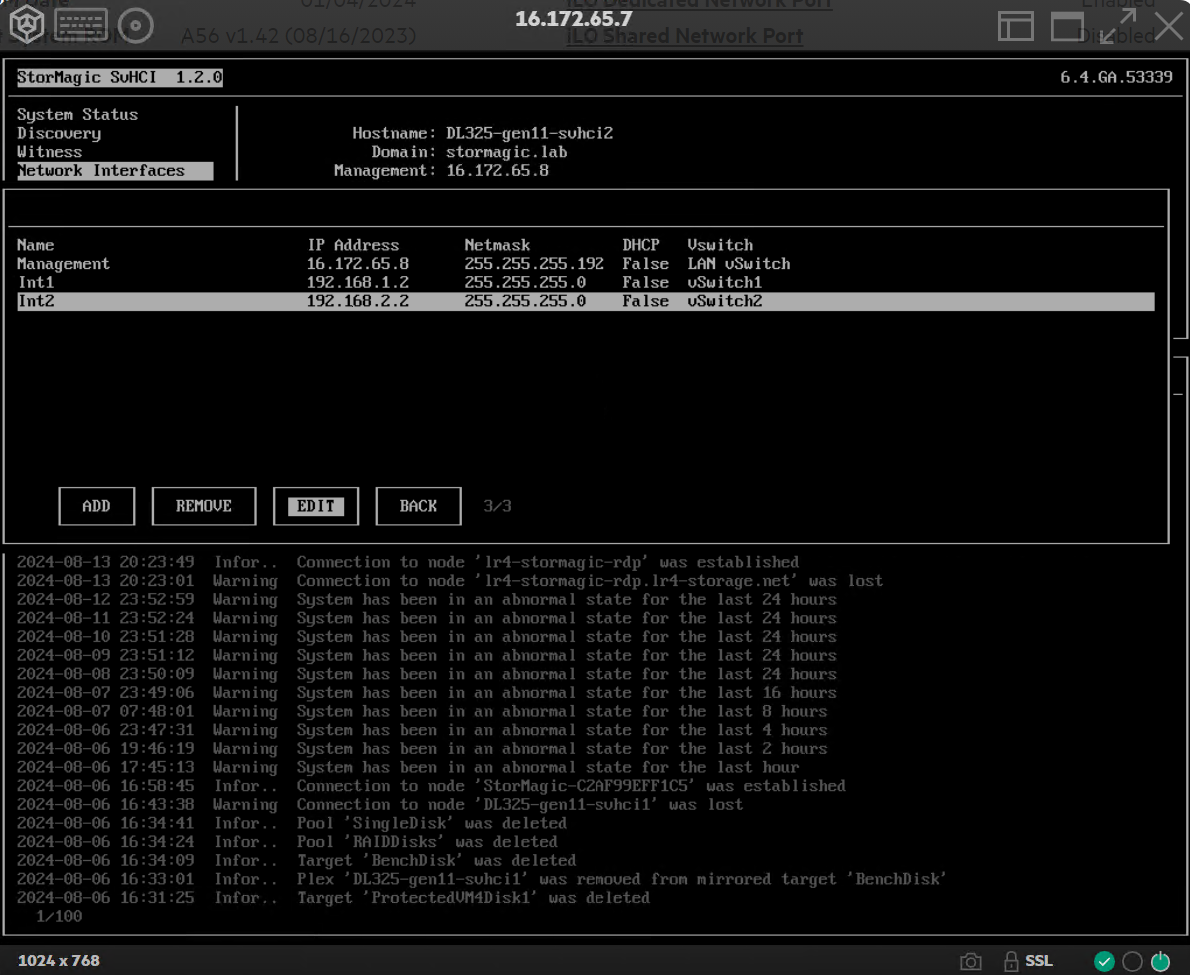Click the build number 6.4.GA.53339
The image size is (1190, 975).
coord(1116,77)
